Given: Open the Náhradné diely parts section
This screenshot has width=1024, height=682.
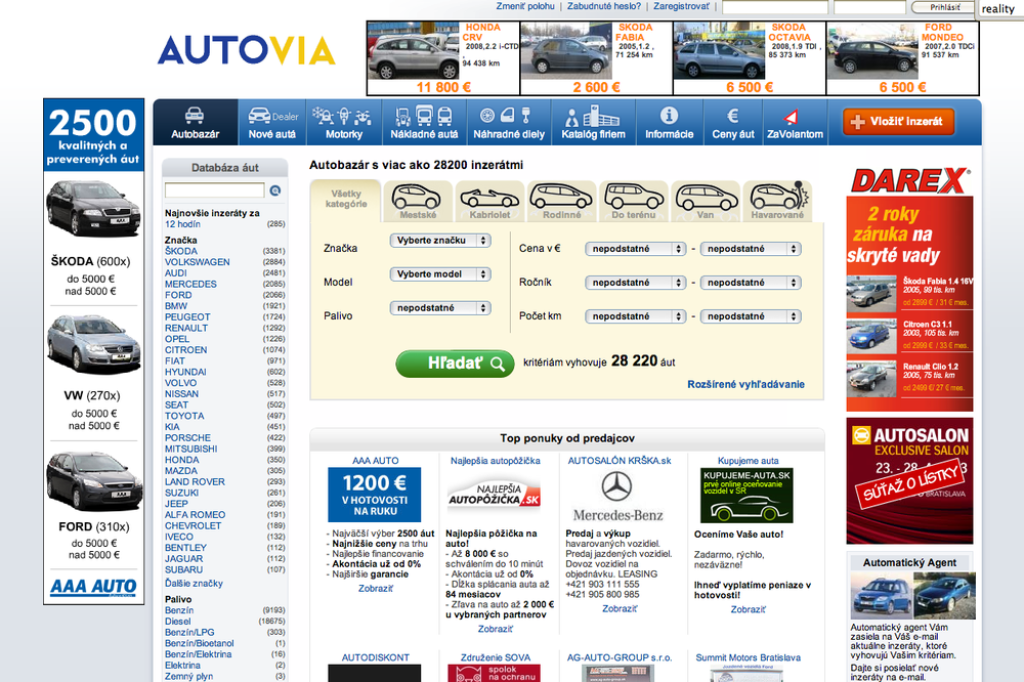Looking at the screenshot, I should coord(509,122).
